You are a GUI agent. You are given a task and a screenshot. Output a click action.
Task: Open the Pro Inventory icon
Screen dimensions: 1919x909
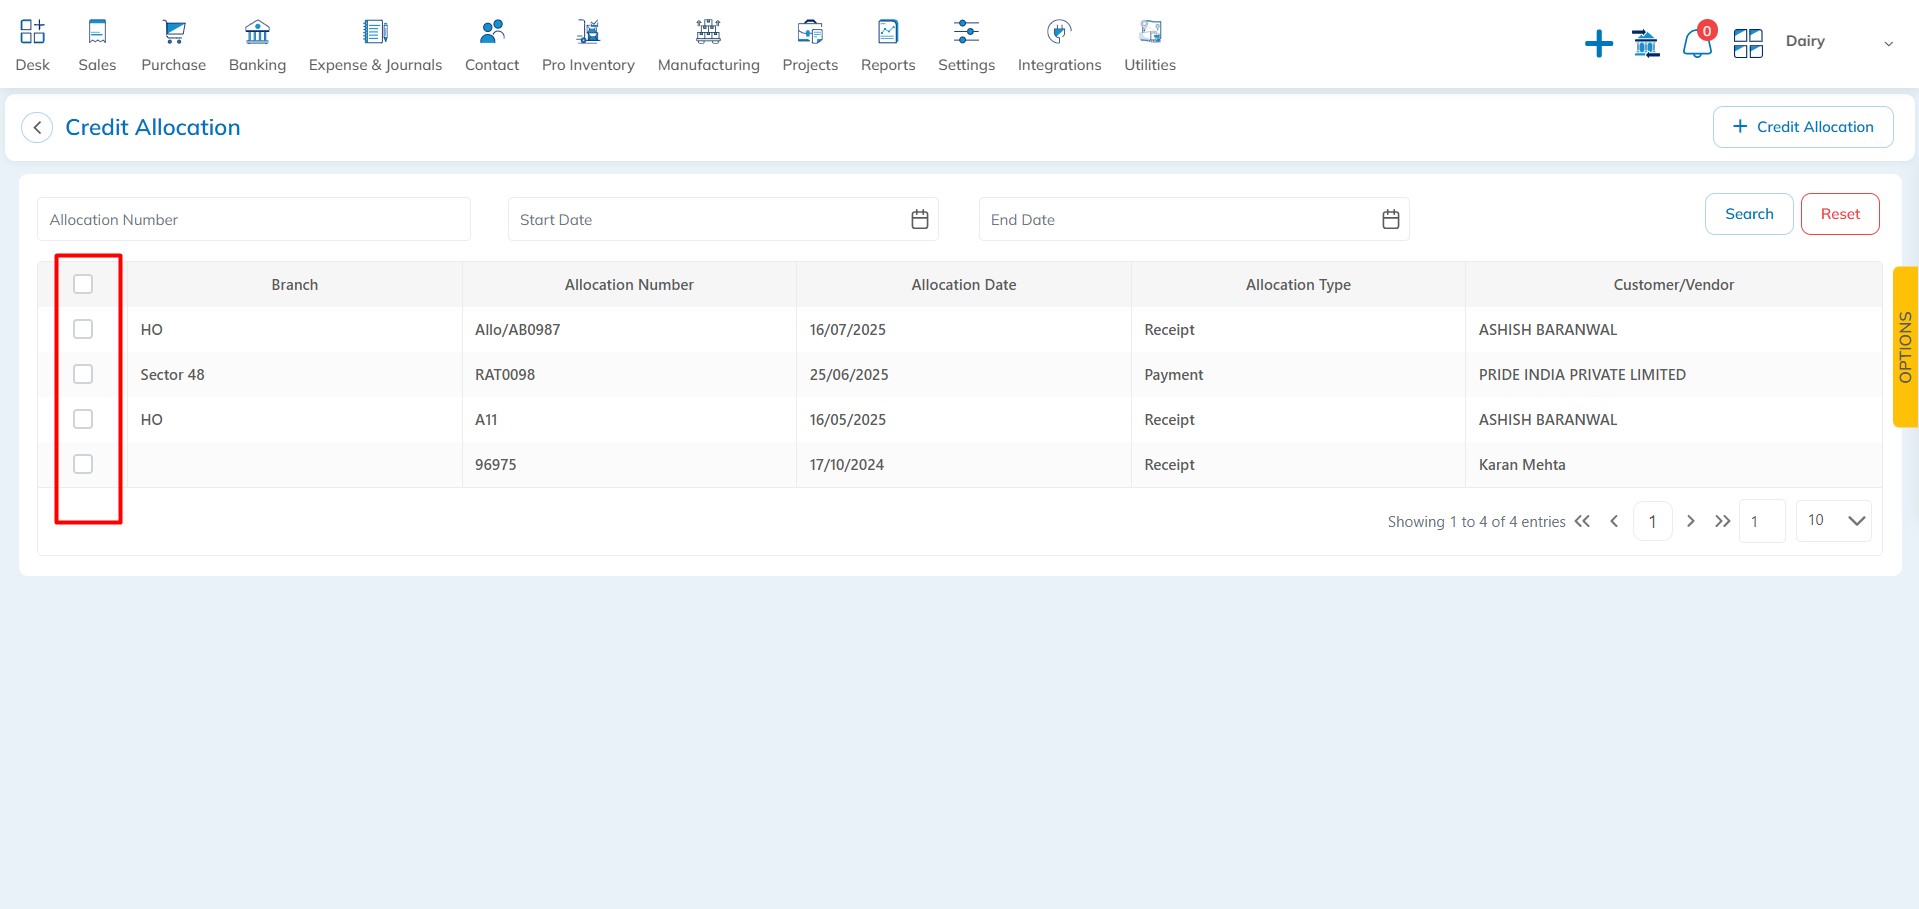point(588,32)
